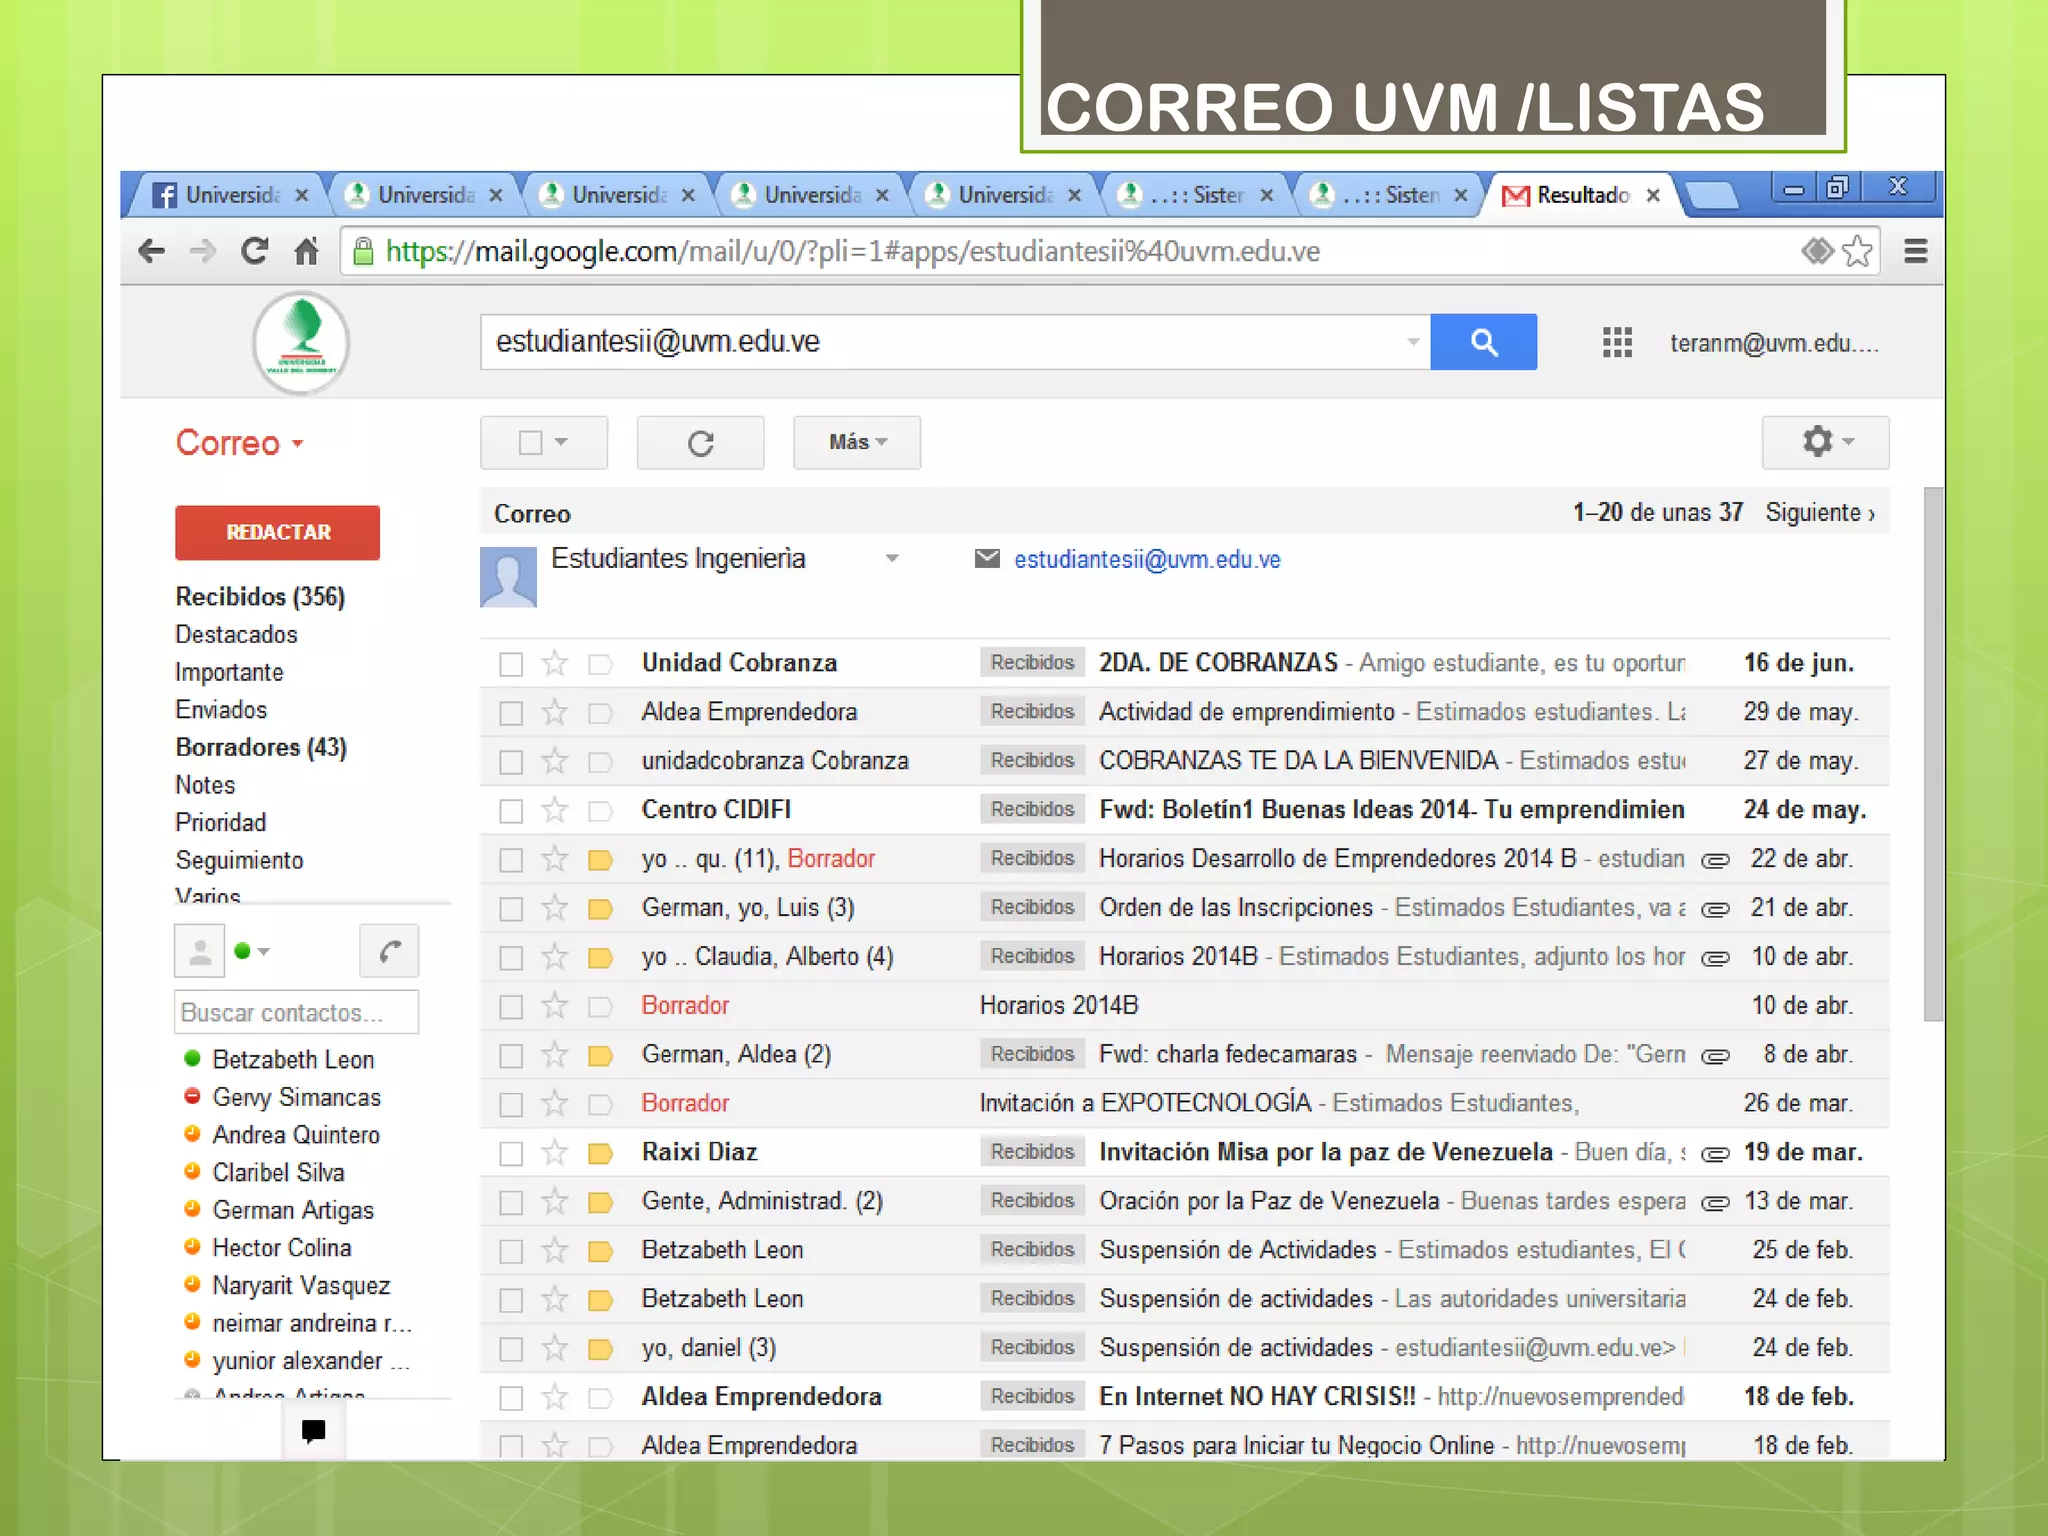Image resolution: width=2048 pixels, height=1536 pixels.
Task: Click REDACTAR compose button
Action: (x=277, y=532)
